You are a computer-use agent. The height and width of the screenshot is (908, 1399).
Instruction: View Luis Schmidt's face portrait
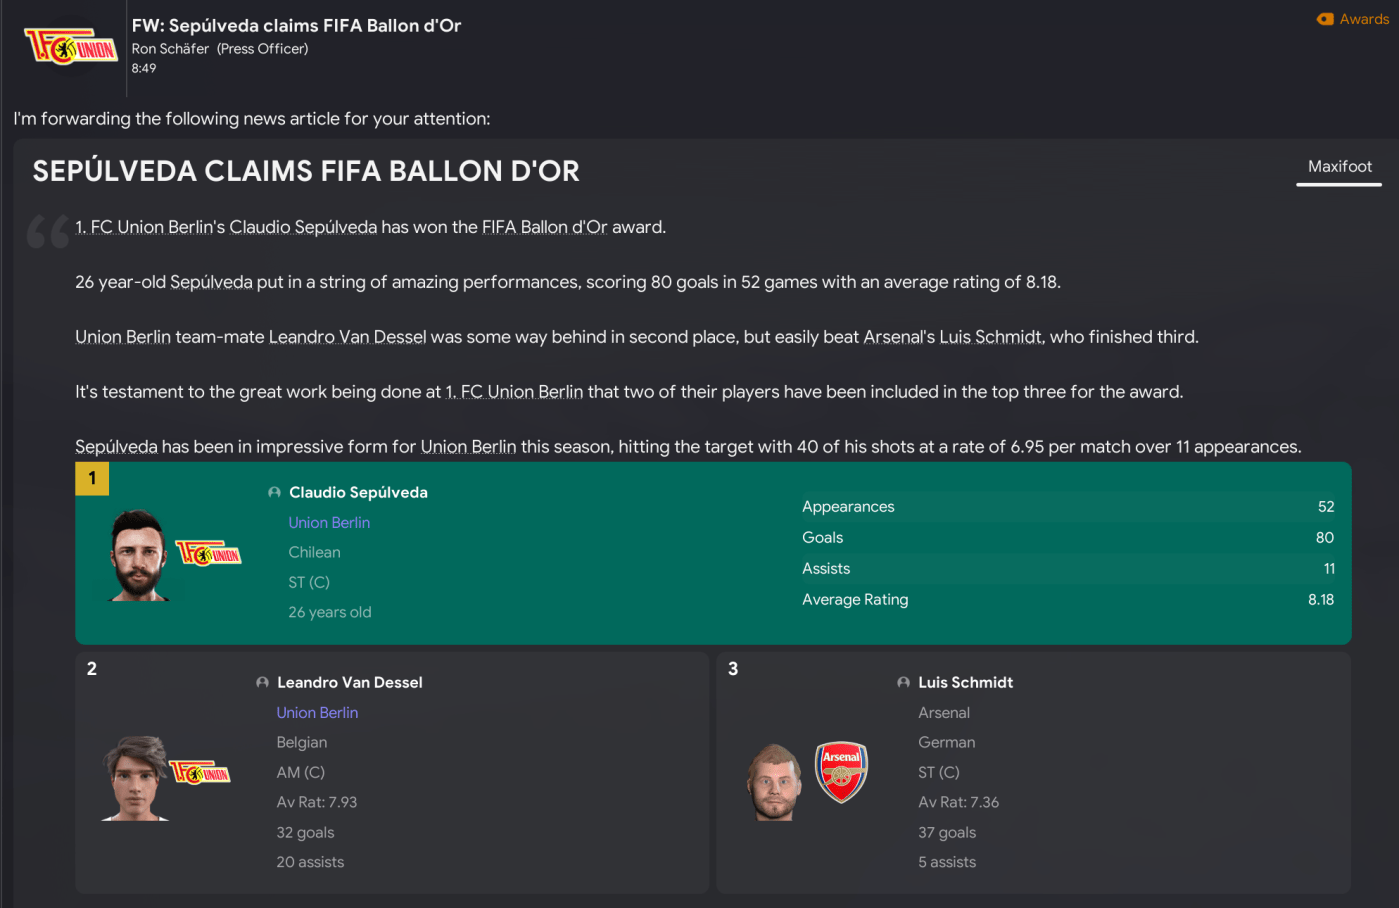pos(774,781)
